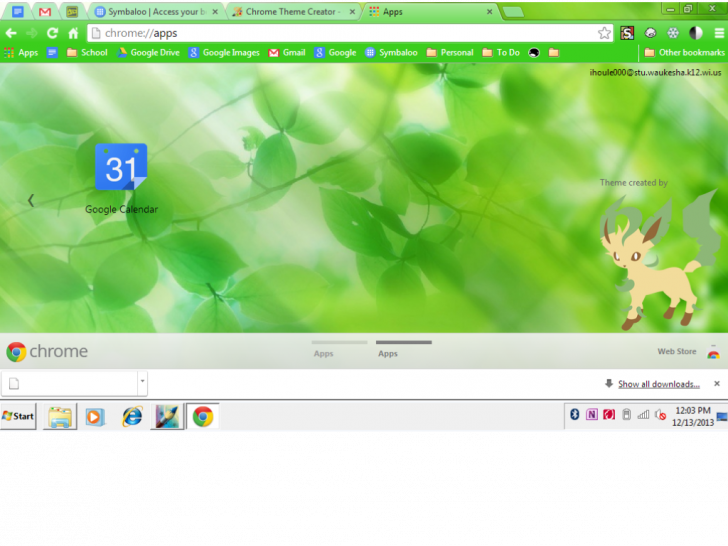
Task: Click the round face extension icon
Action: pos(650,33)
